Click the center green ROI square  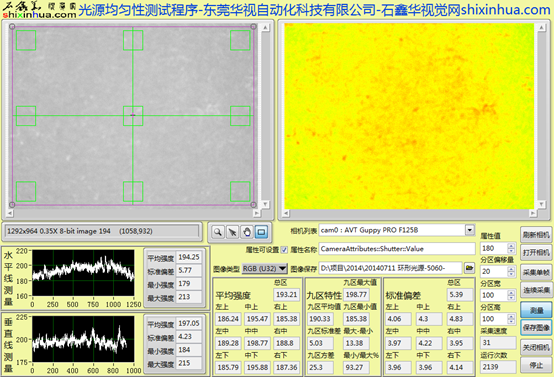[x=133, y=116]
